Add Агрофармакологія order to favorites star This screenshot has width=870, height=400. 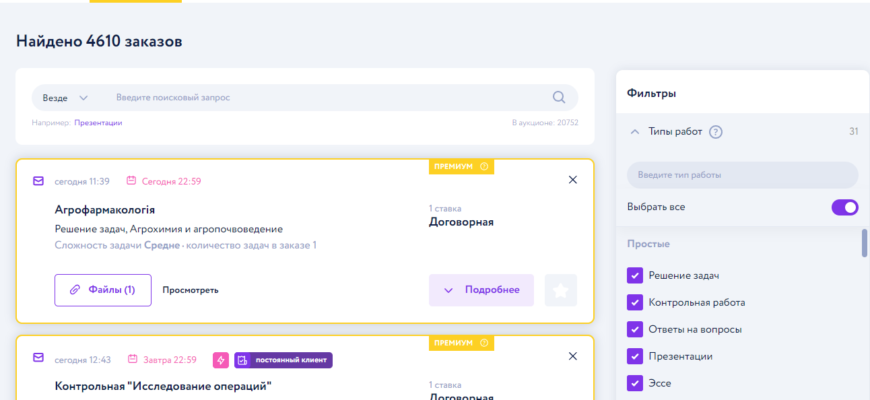point(561,290)
